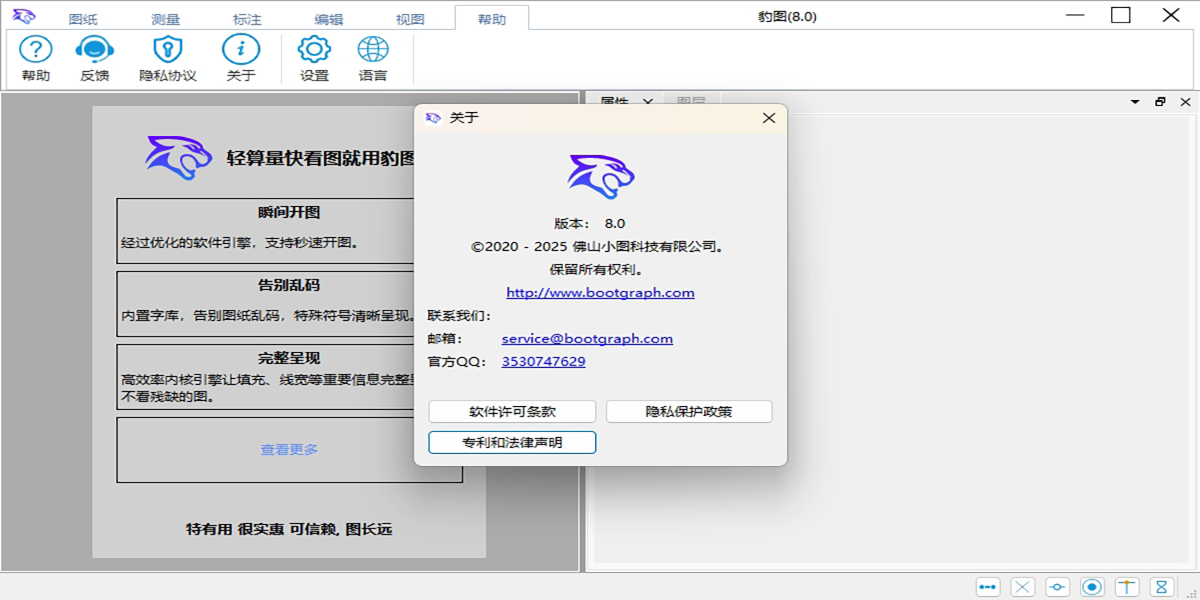The width and height of the screenshot is (1200, 600).
Task: Click the panther logo on welcome page
Action: (179, 158)
